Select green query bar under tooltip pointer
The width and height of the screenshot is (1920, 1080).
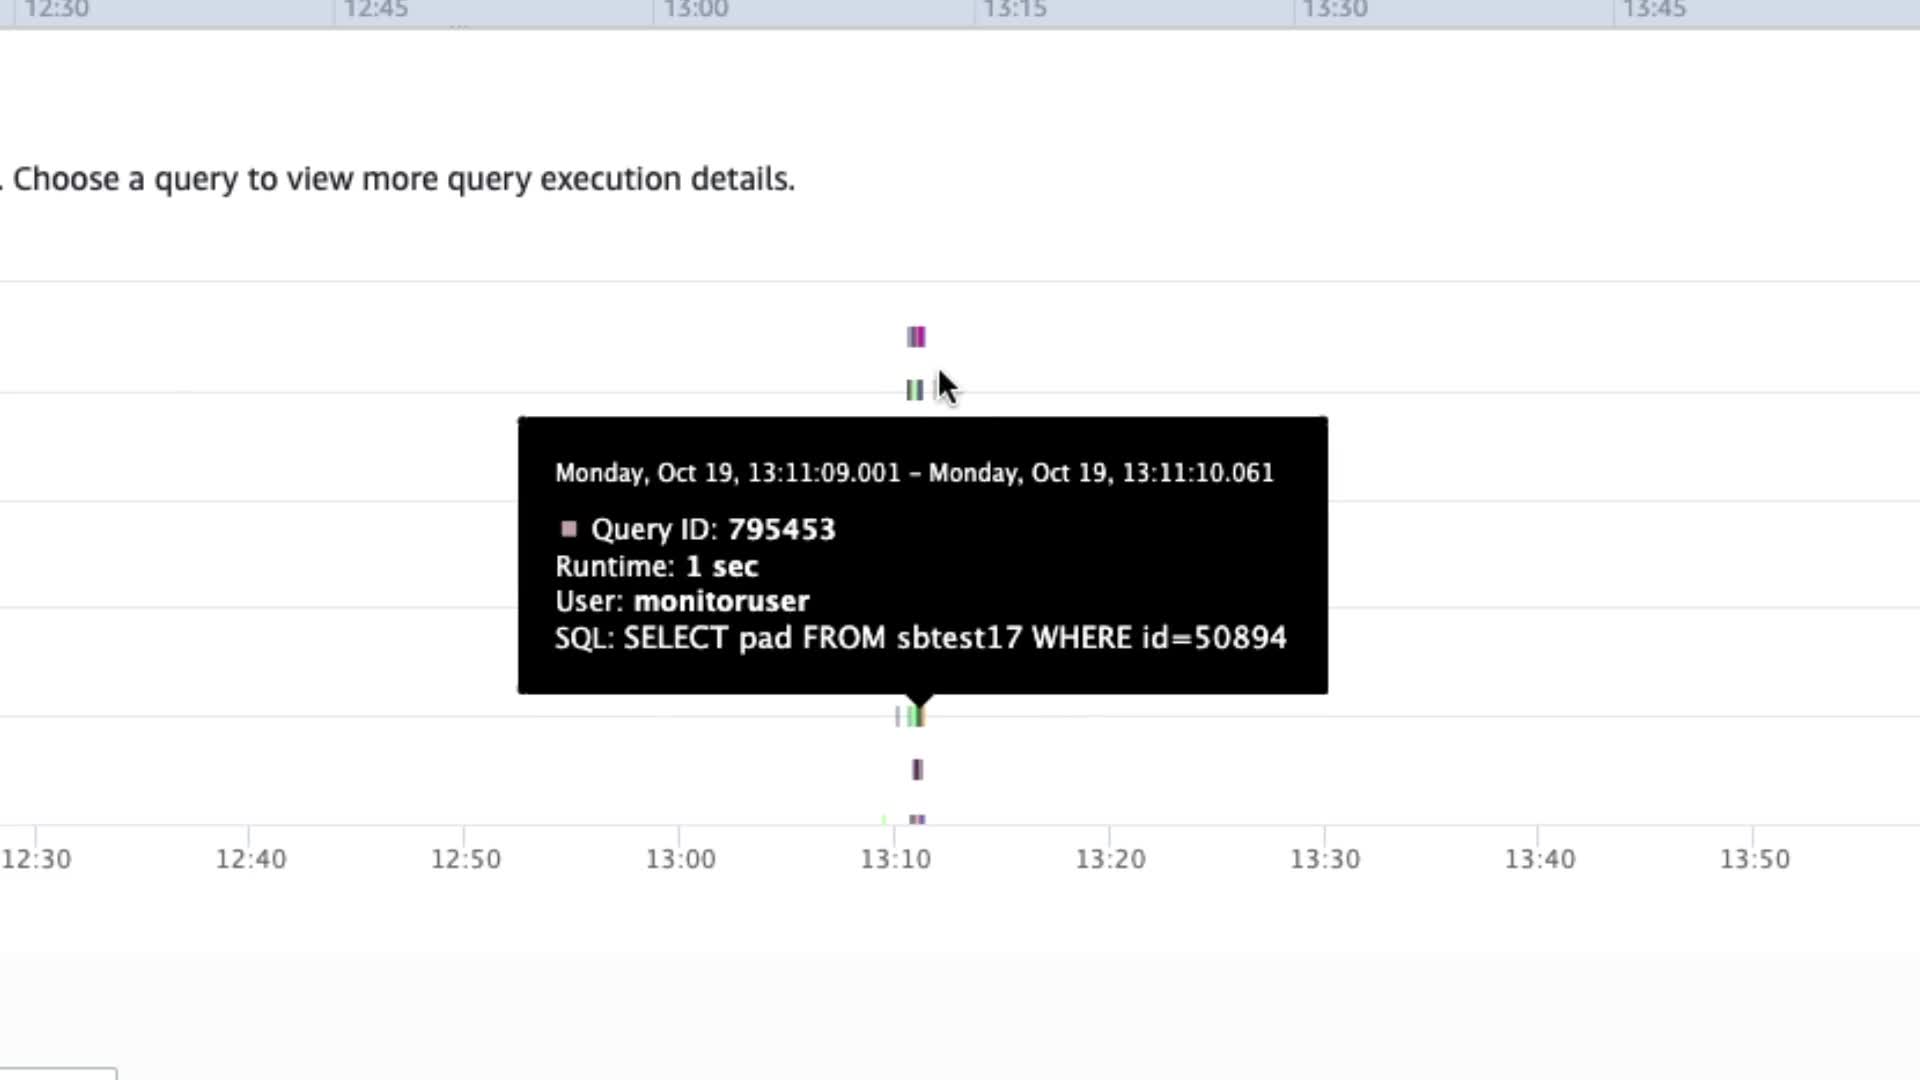(915, 716)
